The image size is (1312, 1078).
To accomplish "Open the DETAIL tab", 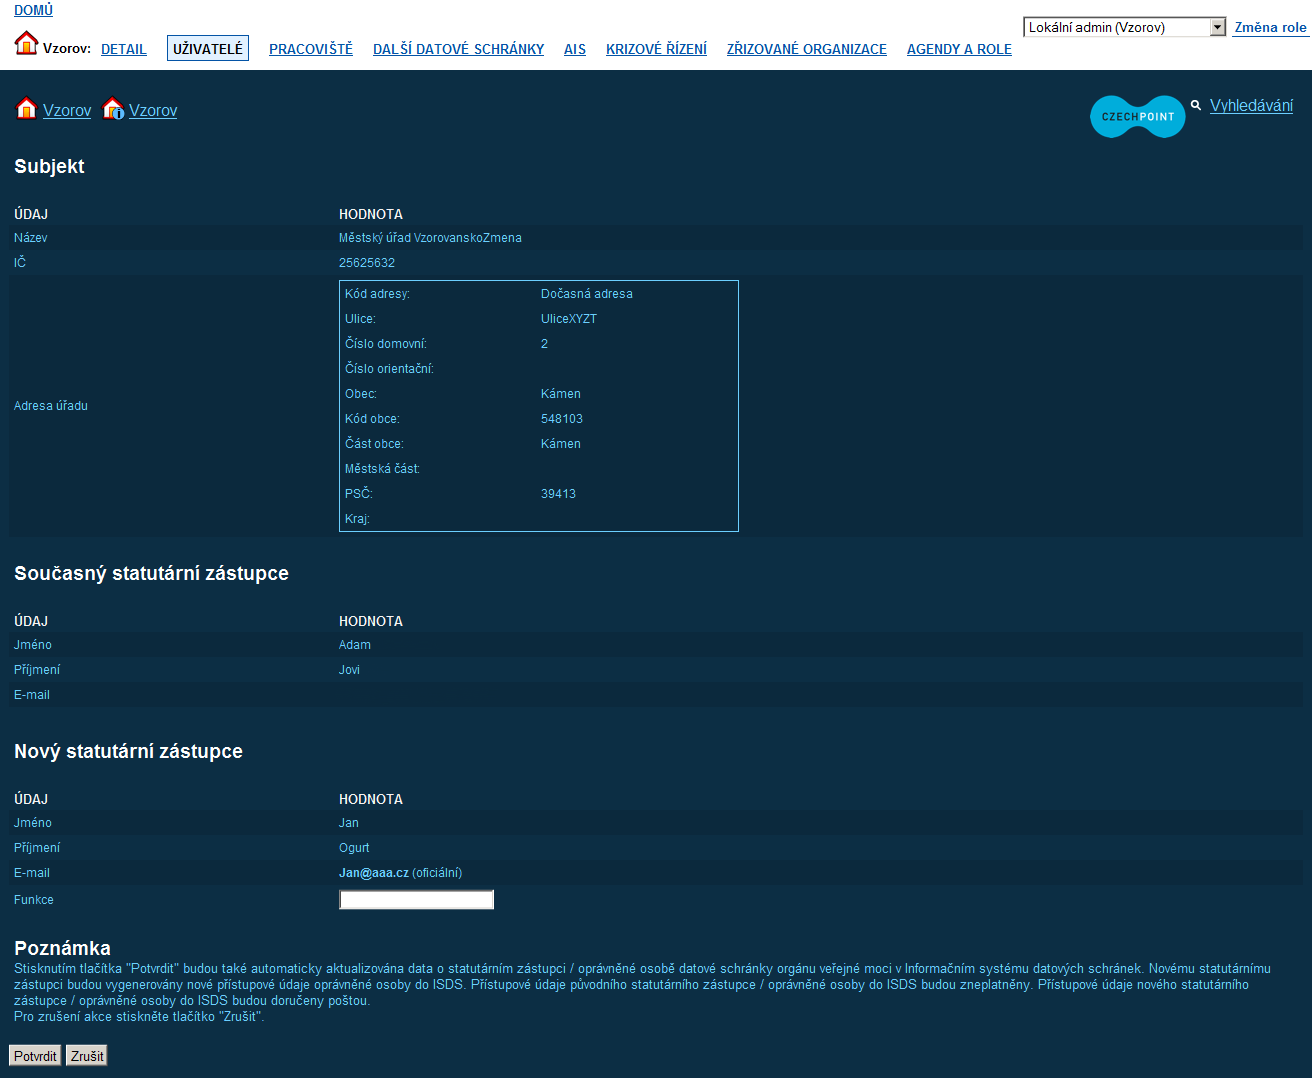I will [124, 49].
